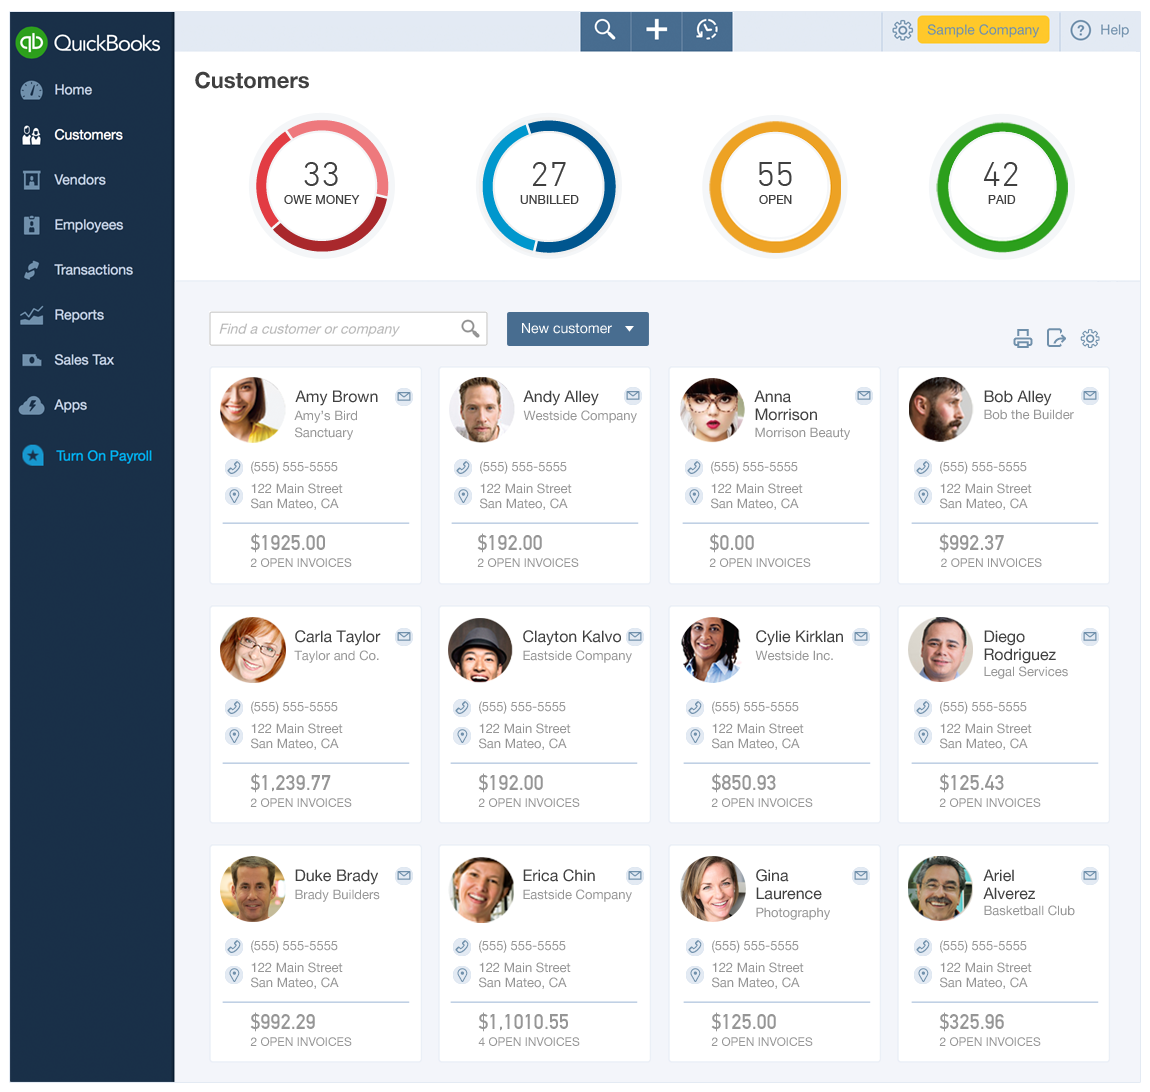
Task: Filter by 55 Open ring
Action: [x=774, y=186]
